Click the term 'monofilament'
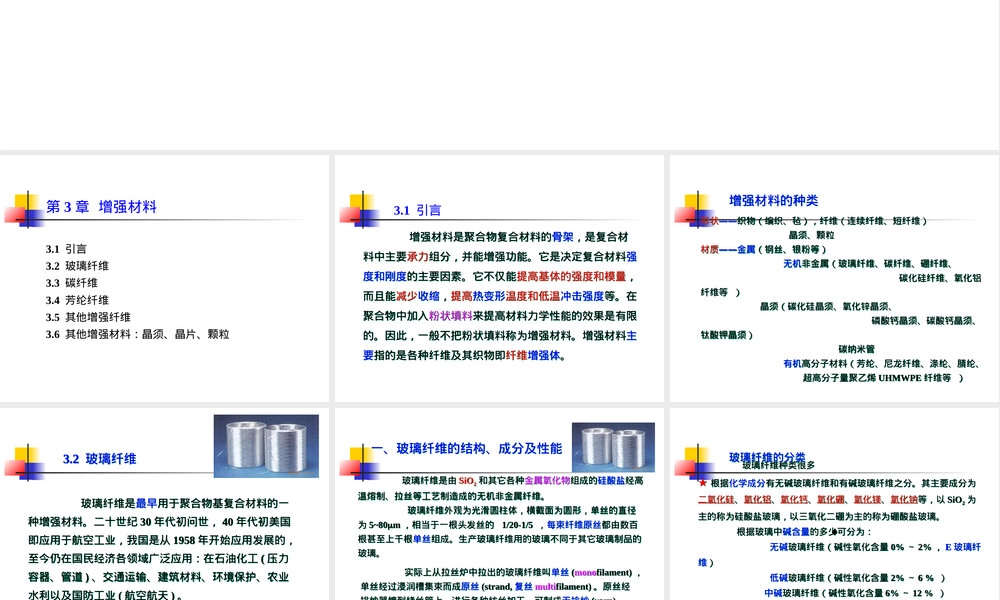 click(x=603, y=573)
